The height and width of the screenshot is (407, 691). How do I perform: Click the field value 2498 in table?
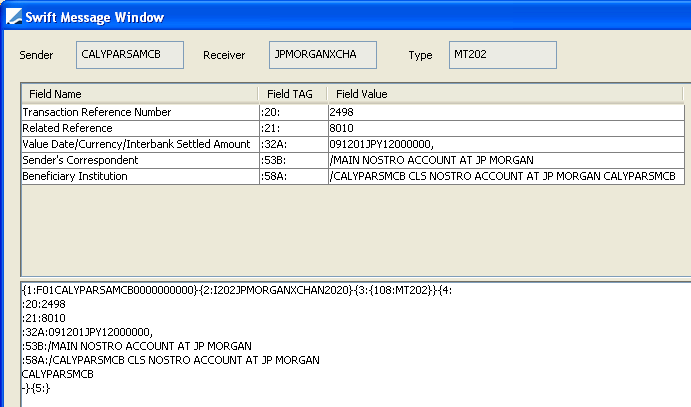506,112
